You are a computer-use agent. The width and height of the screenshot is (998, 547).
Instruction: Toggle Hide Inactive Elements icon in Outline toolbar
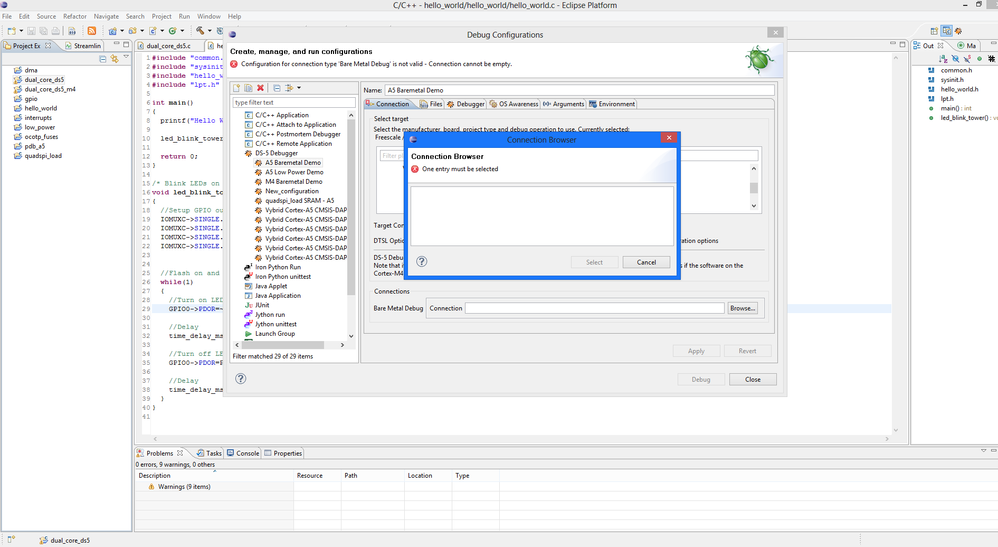[991, 59]
